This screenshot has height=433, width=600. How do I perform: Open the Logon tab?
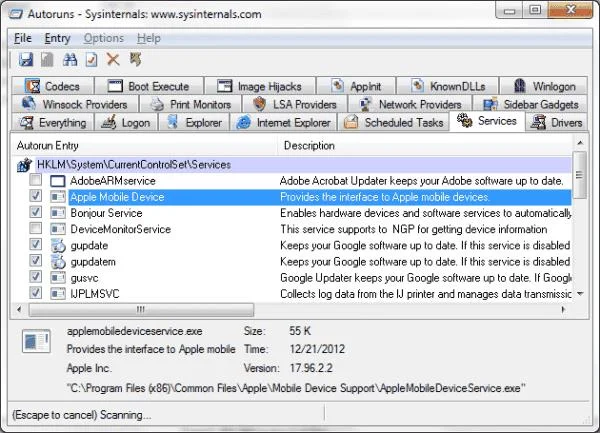(x=126, y=122)
